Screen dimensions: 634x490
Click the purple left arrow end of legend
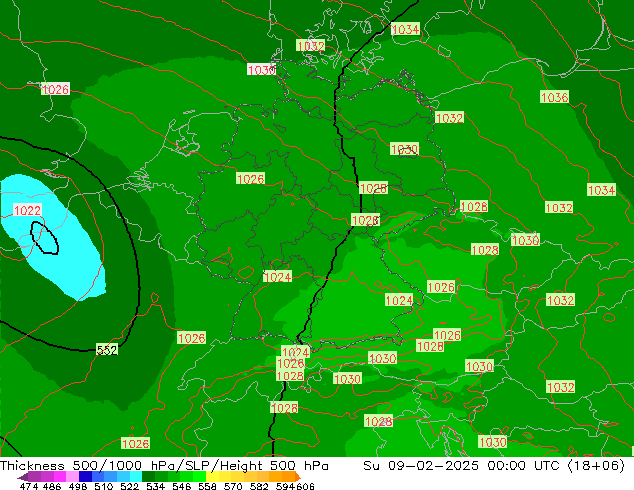pyautogui.click(x=23, y=477)
